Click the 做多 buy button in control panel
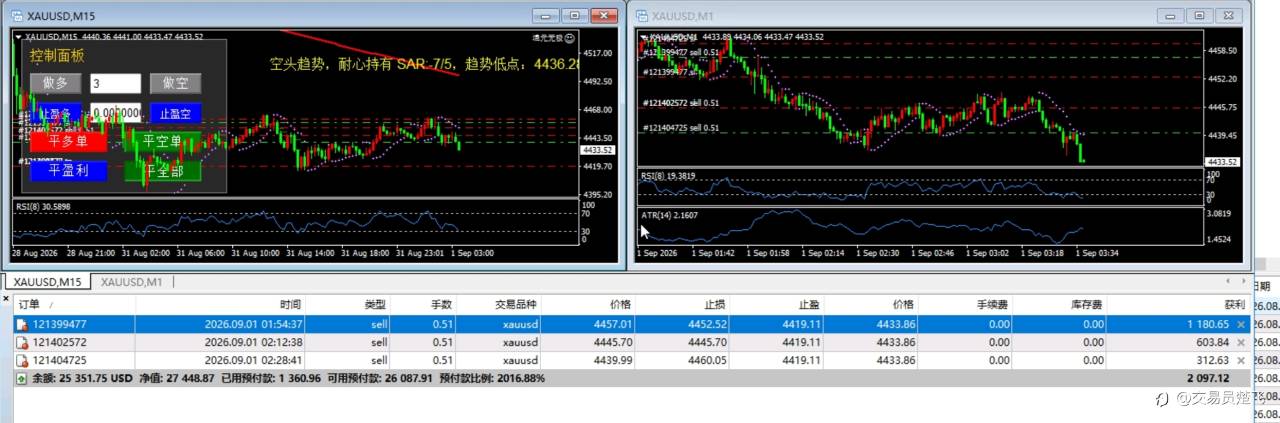 pos(55,84)
